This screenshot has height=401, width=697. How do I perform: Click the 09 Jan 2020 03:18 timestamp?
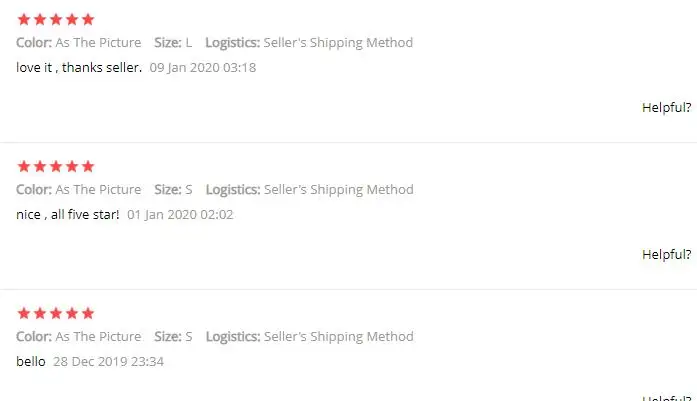click(203, 67)
